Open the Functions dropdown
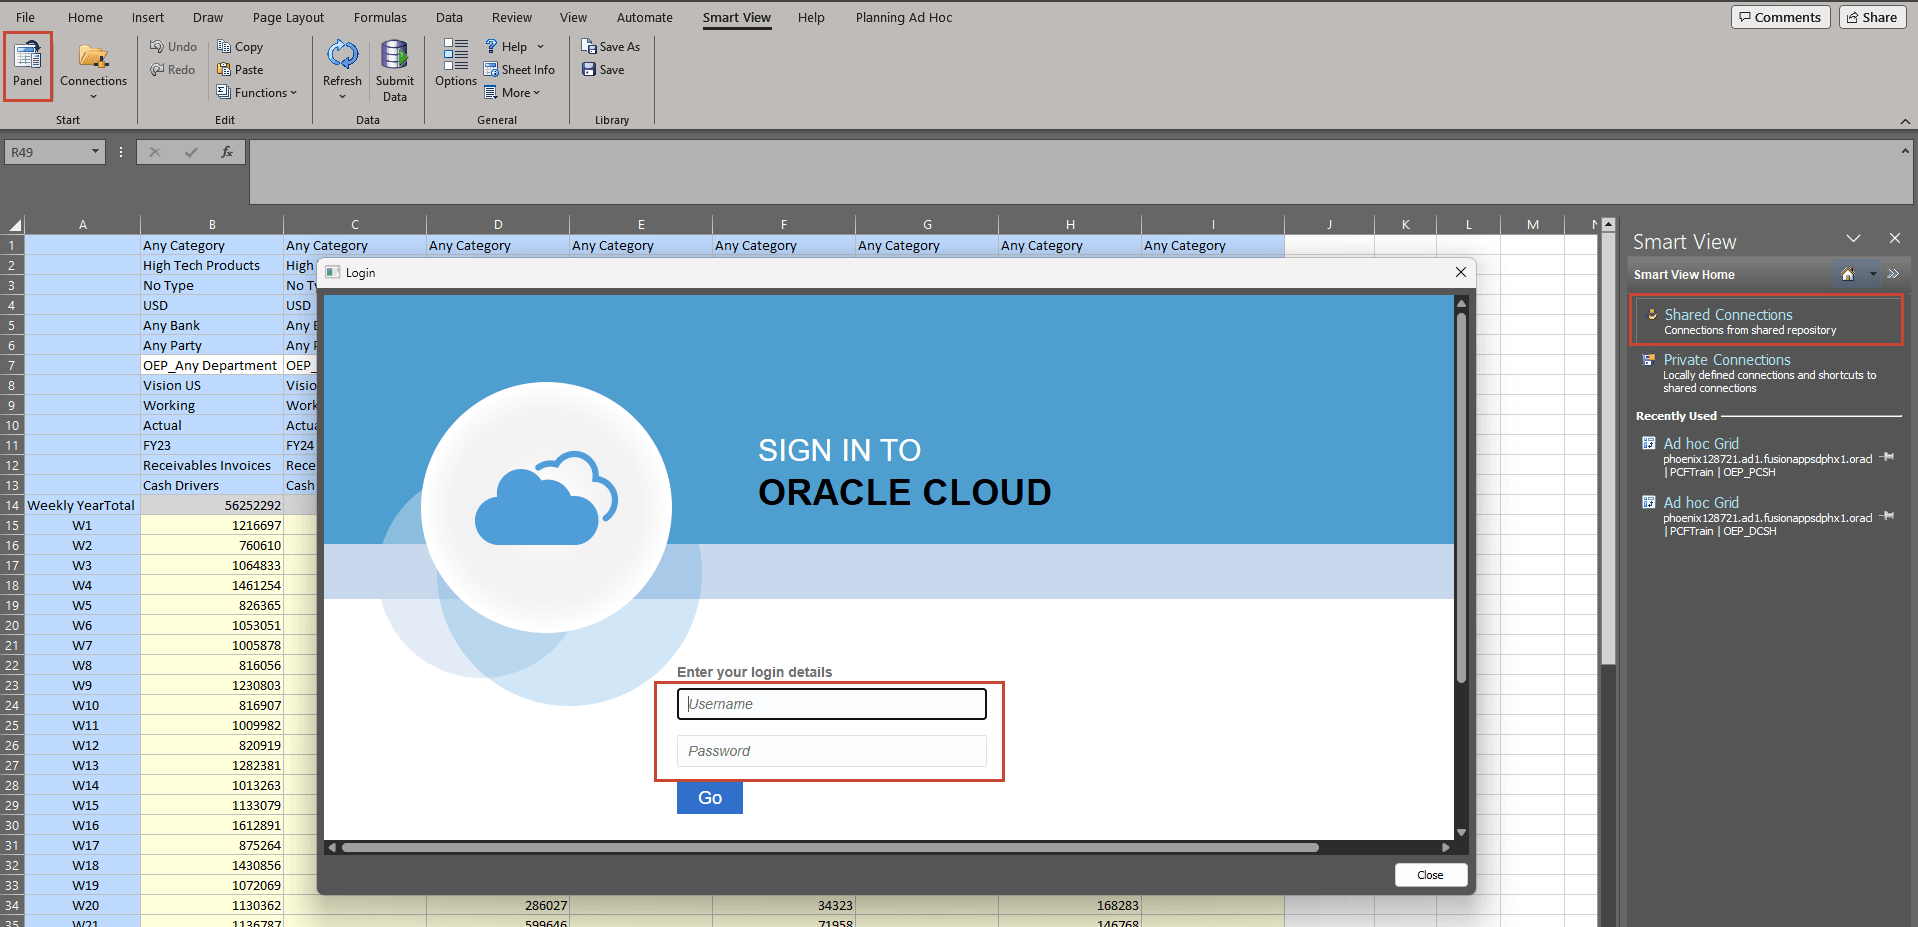Viewport: 1918px width, 927px height. (x=257, y=93)
